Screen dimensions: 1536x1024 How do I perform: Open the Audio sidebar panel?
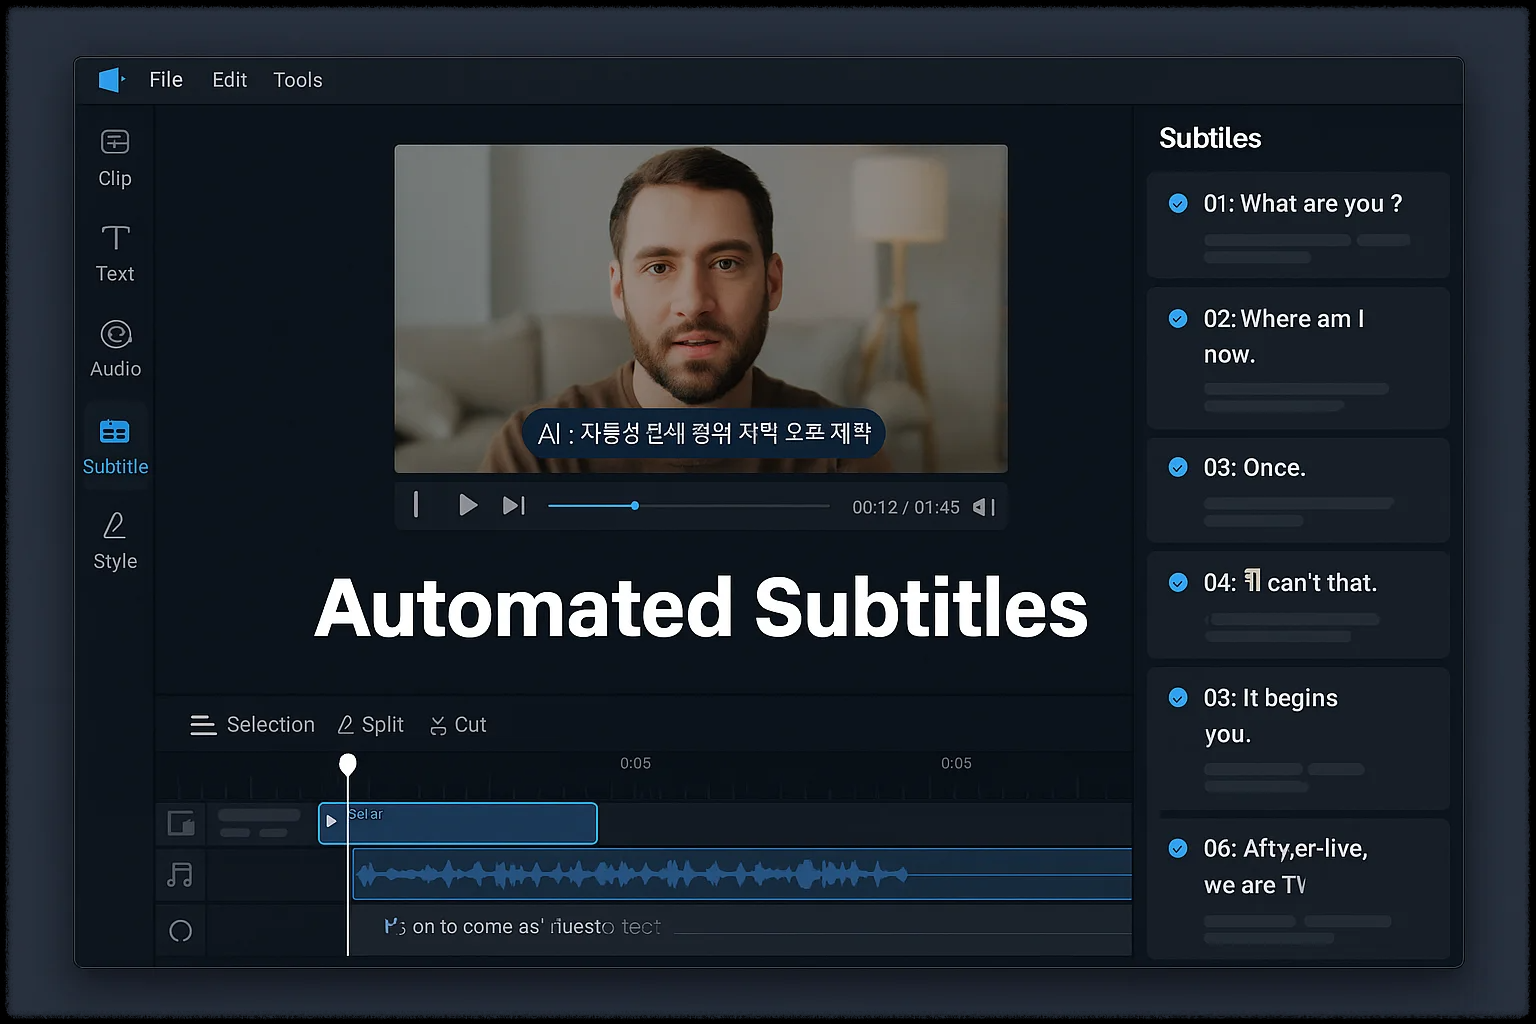click(116, 349)
